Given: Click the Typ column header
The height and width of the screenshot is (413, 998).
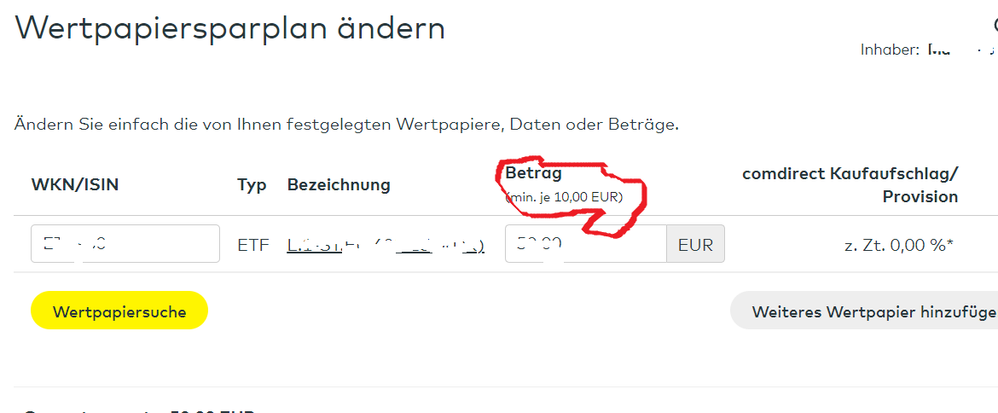Looking at the screenshot, I should tap(252, 185).
